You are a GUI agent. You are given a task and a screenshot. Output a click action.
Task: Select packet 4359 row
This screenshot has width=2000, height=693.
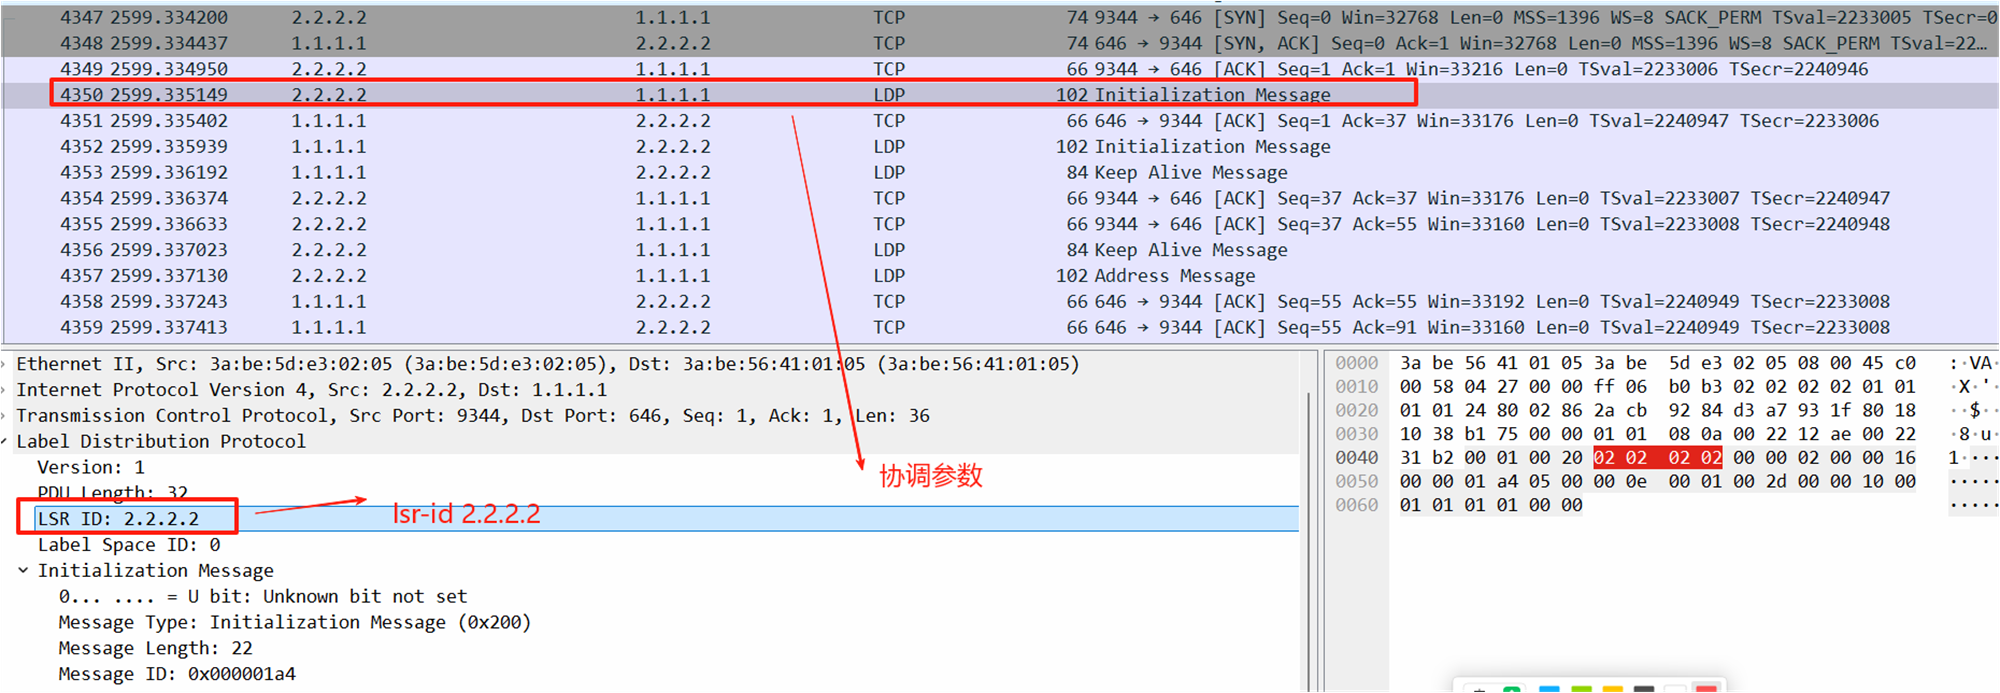pyautogui.click(x=1000, y=328)
